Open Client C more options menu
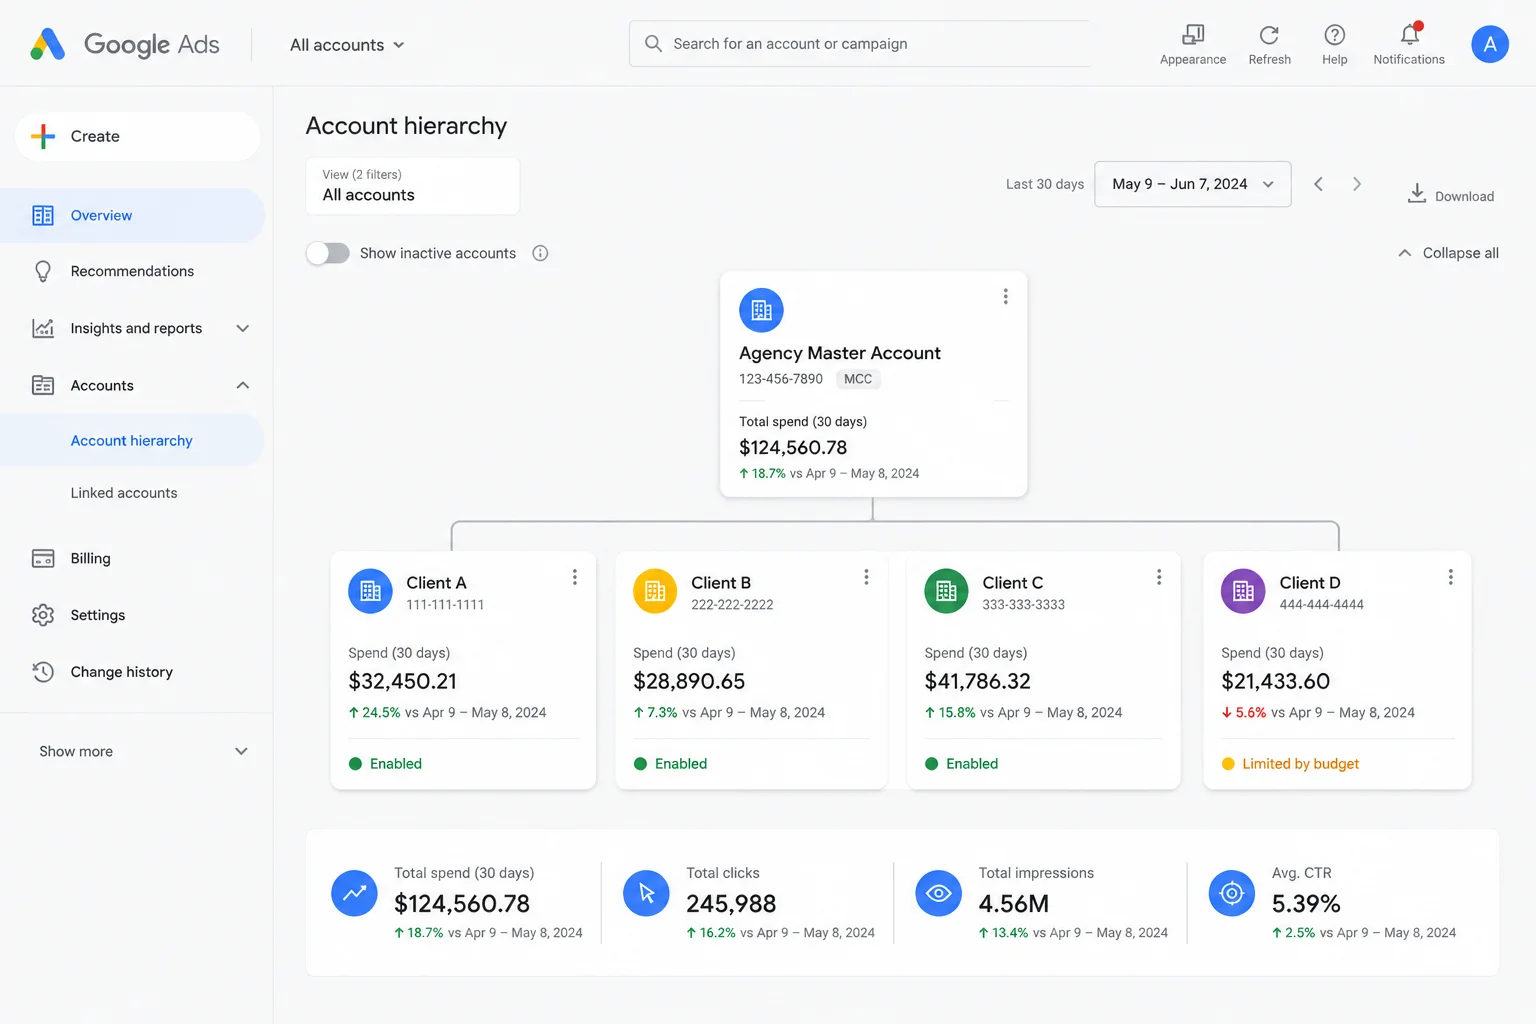1536x1024 pixels. tap(1158, 577)
